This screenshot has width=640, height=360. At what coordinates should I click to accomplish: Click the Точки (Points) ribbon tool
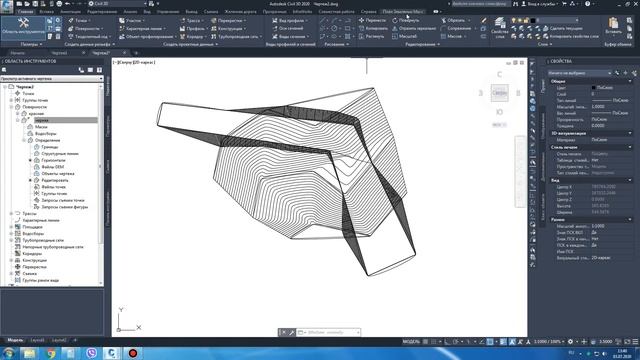tap(78, 20)
